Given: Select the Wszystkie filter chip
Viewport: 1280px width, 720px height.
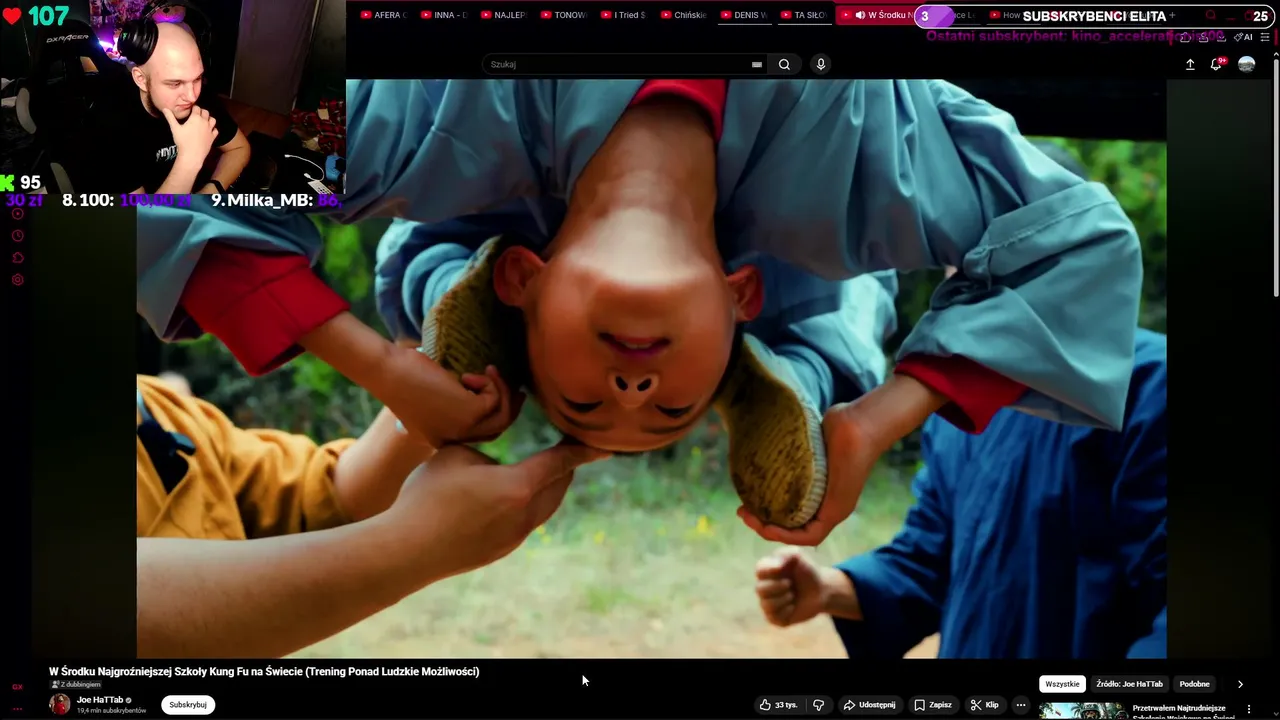Looking at the screenshot, I should (x=1062, y=684).
